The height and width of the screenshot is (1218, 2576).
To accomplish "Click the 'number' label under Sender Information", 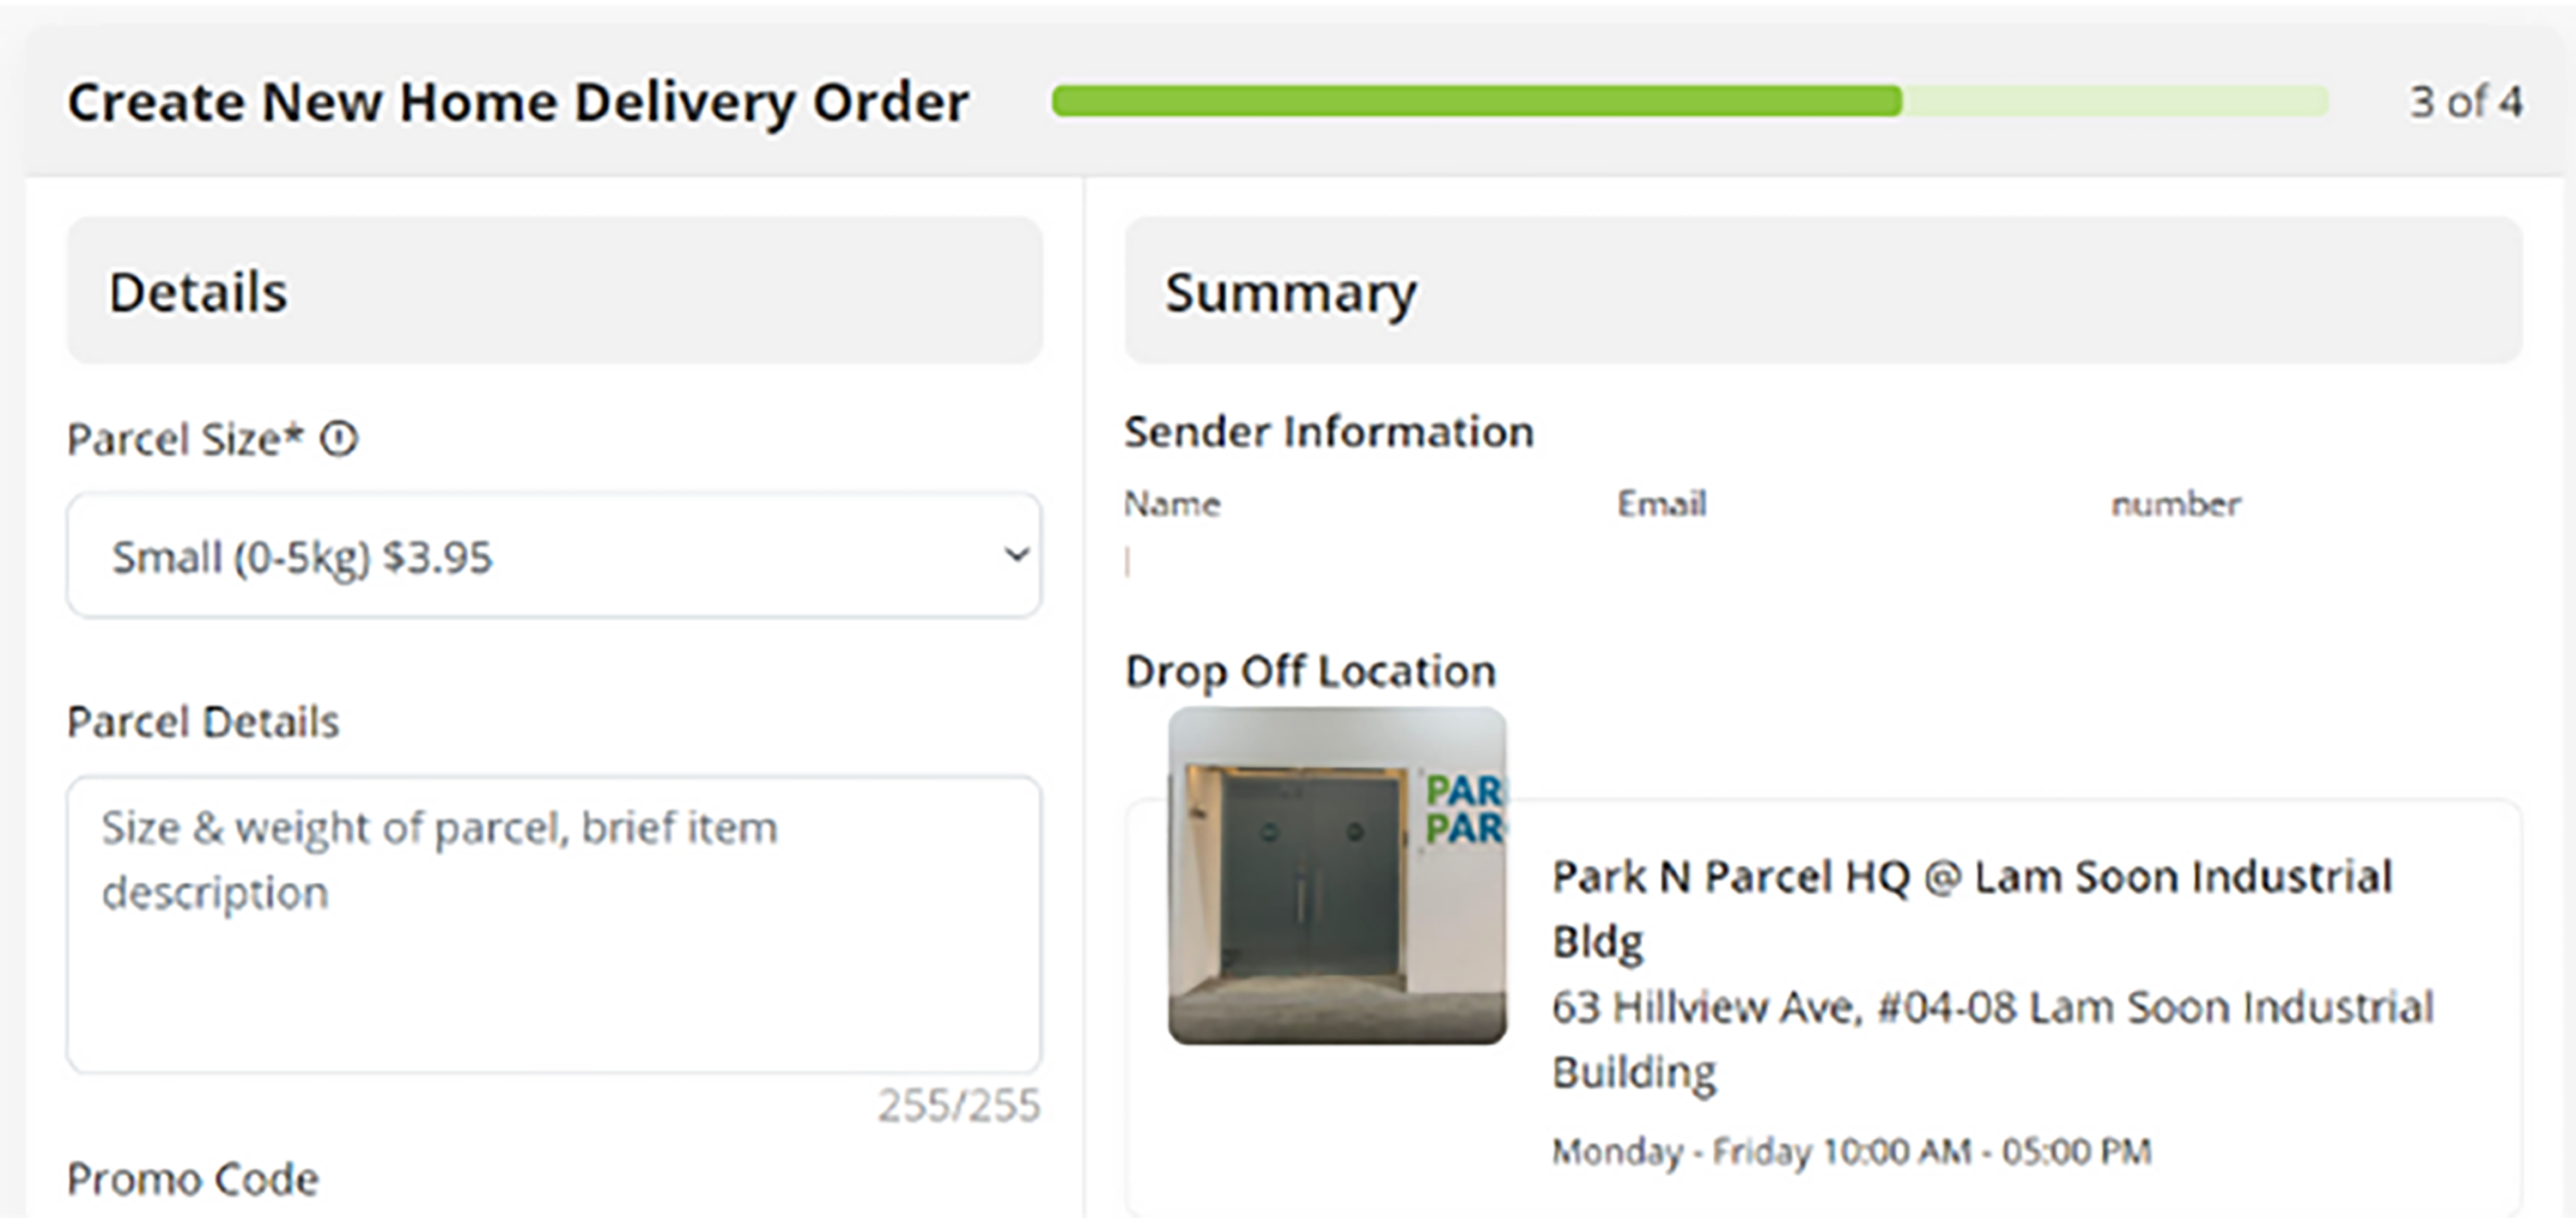I will tap(2175, 503).
